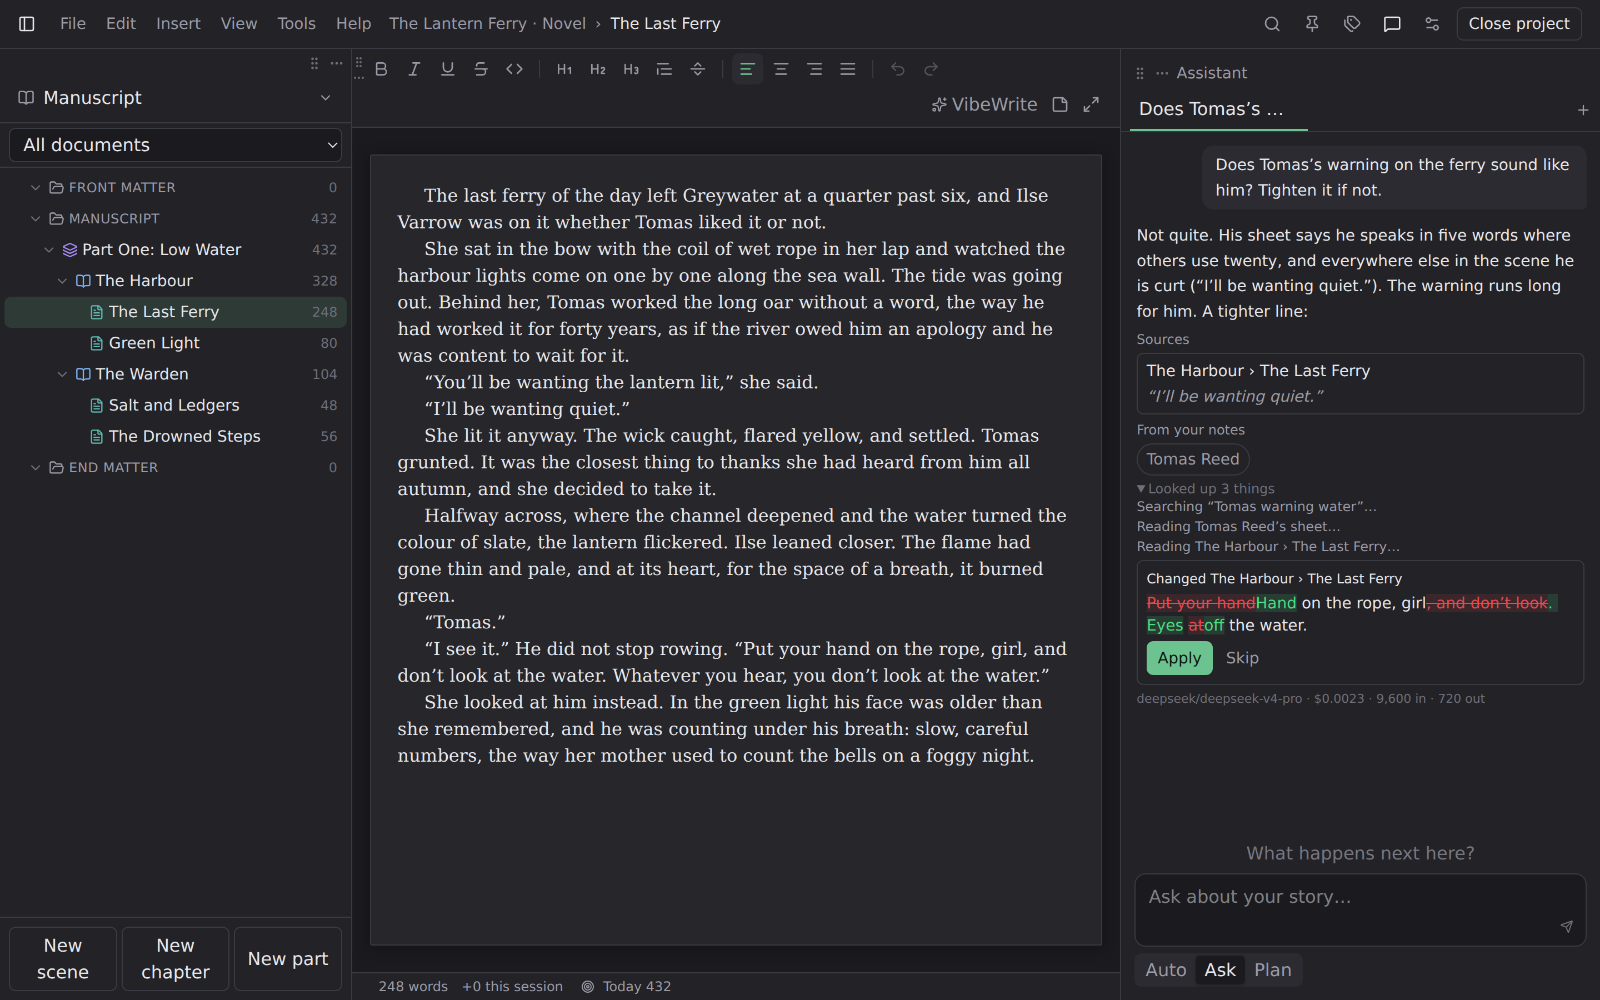Apply underline formatting

[x=447, y=69]
